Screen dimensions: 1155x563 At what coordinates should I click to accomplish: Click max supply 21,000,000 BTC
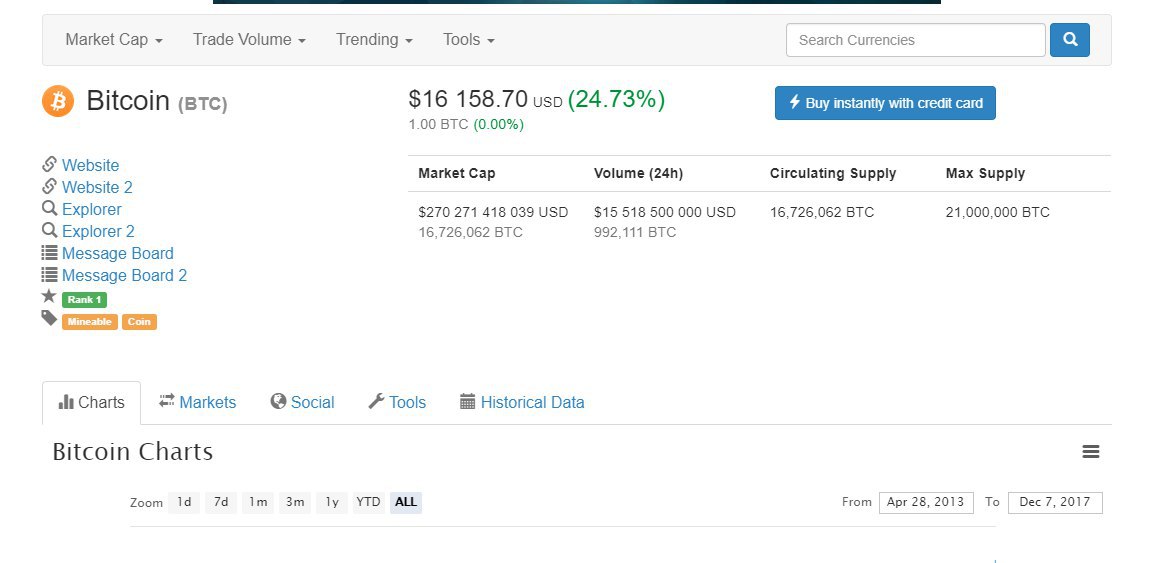(x=997, y=212)
